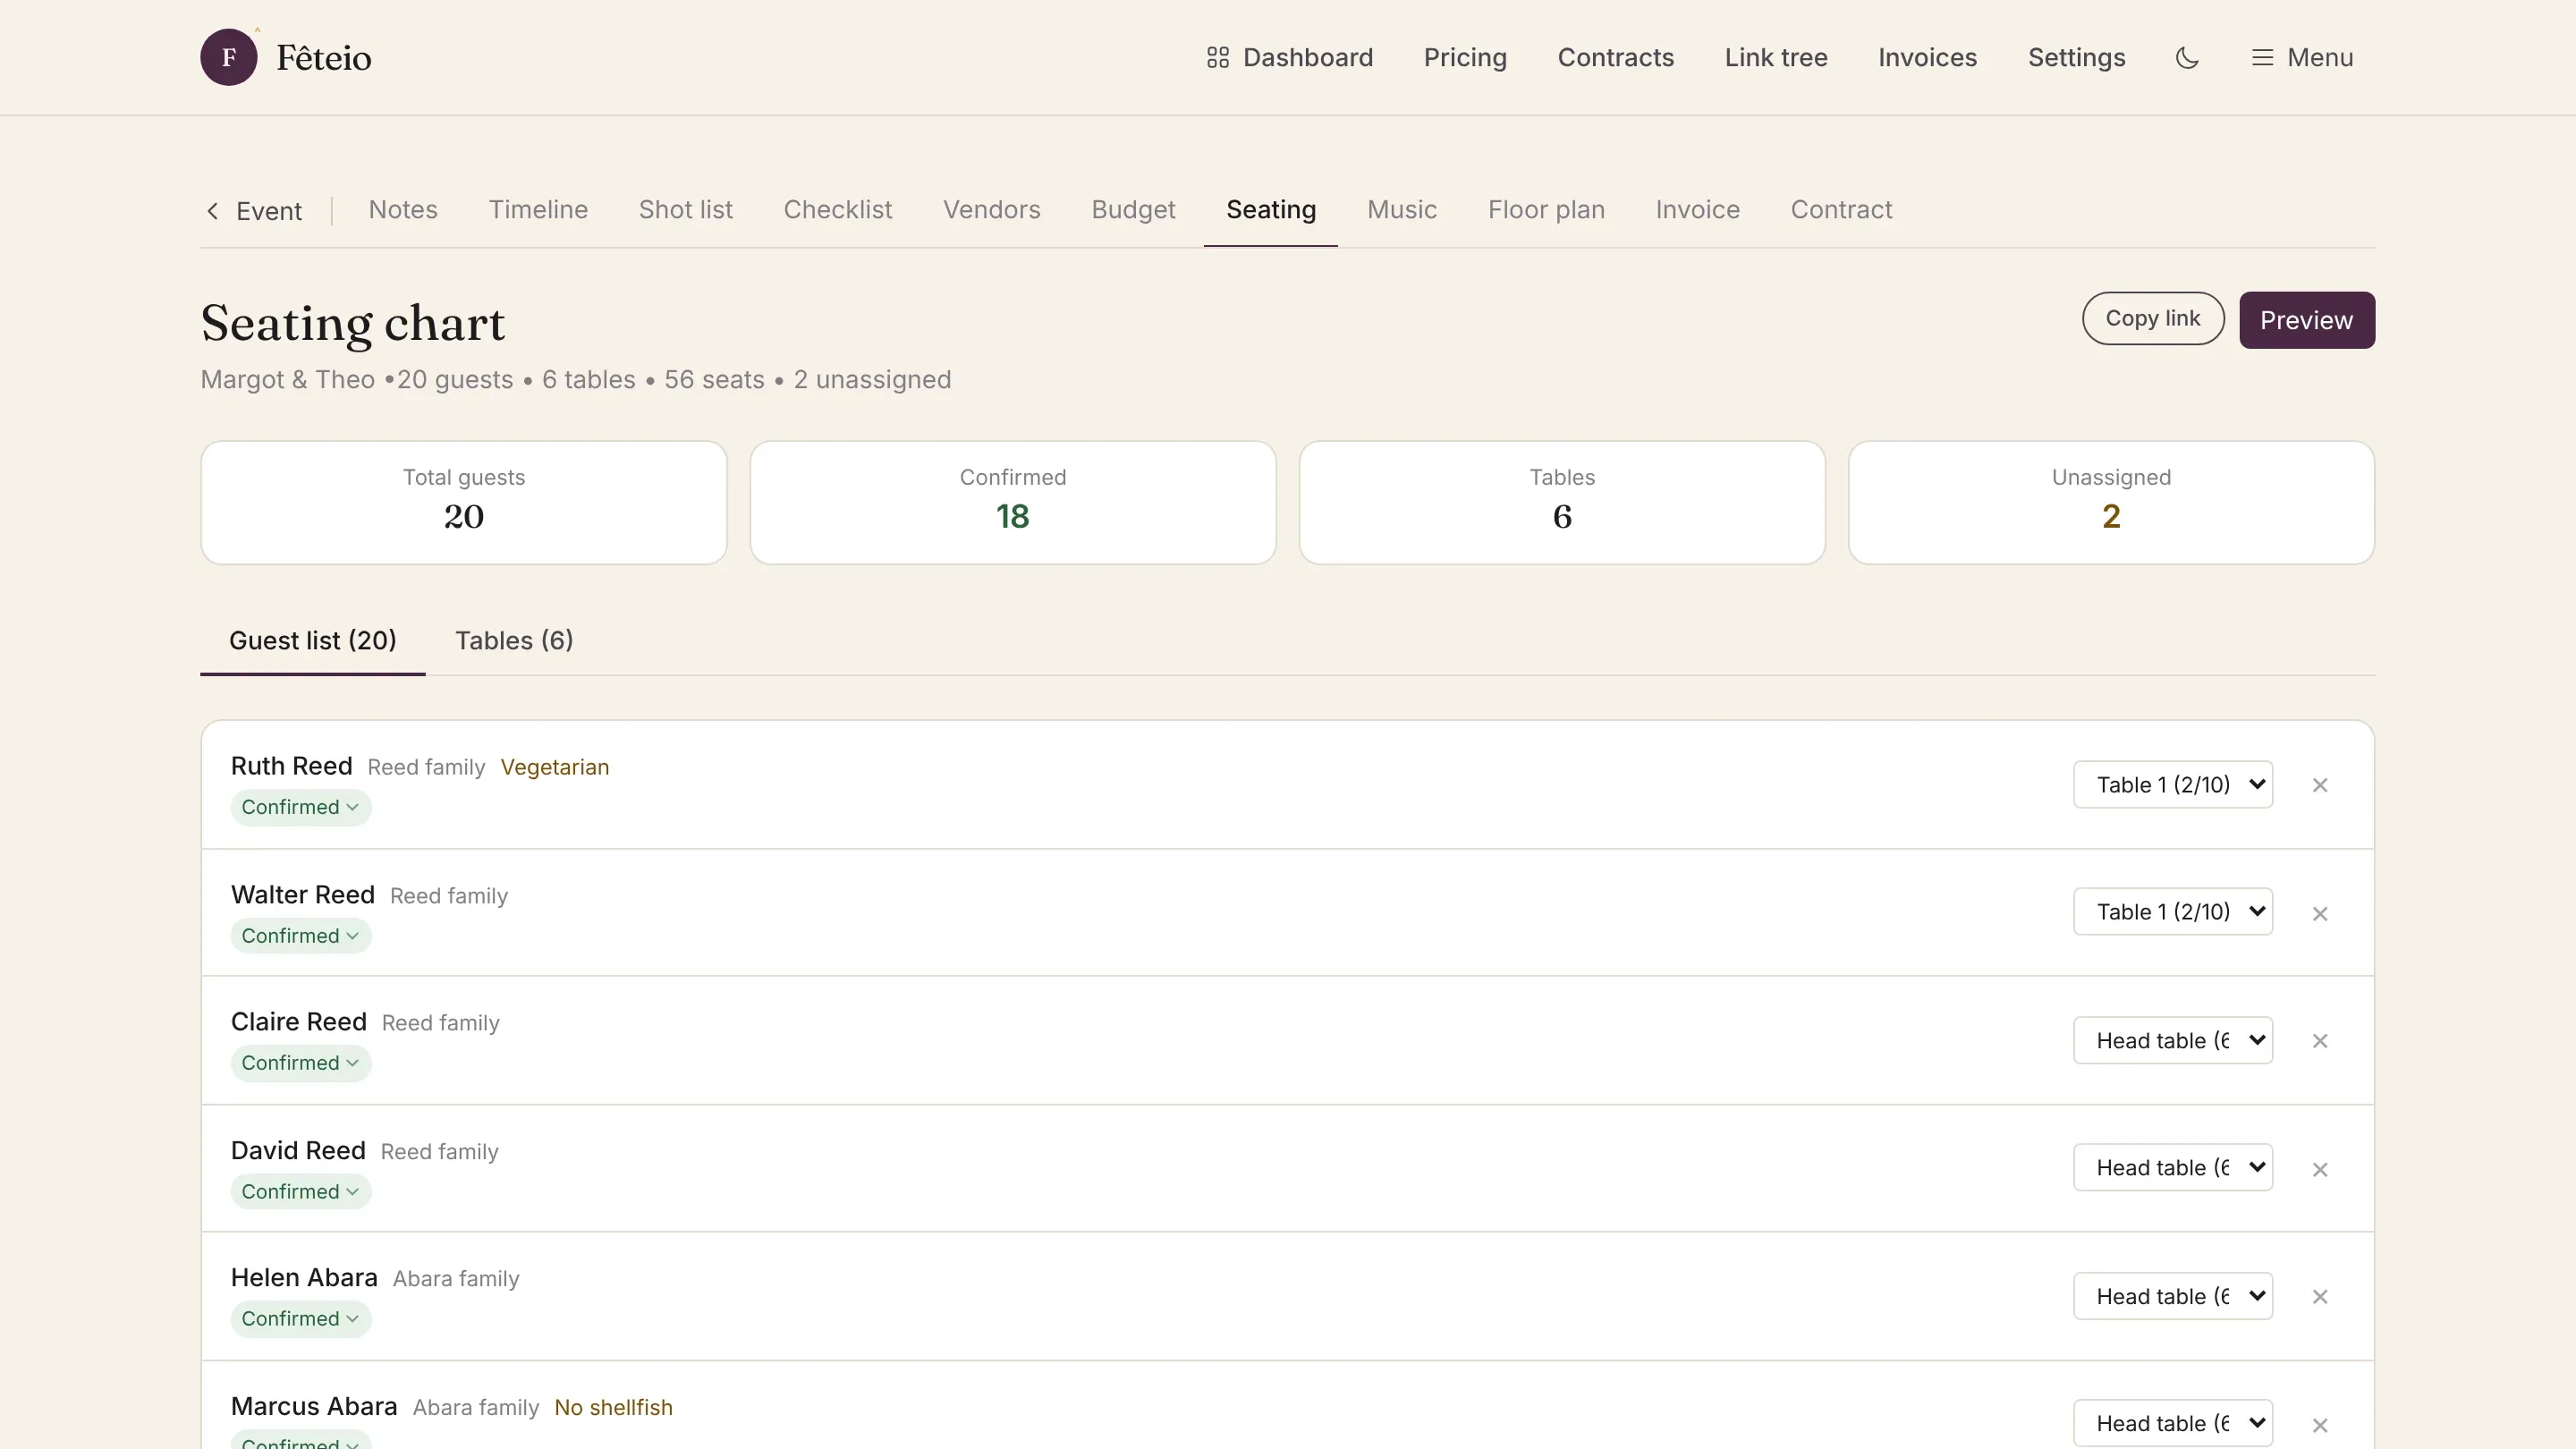The image size is (2576, 1449).
Task: Open the Vendors tab
Action: [991, 210]
